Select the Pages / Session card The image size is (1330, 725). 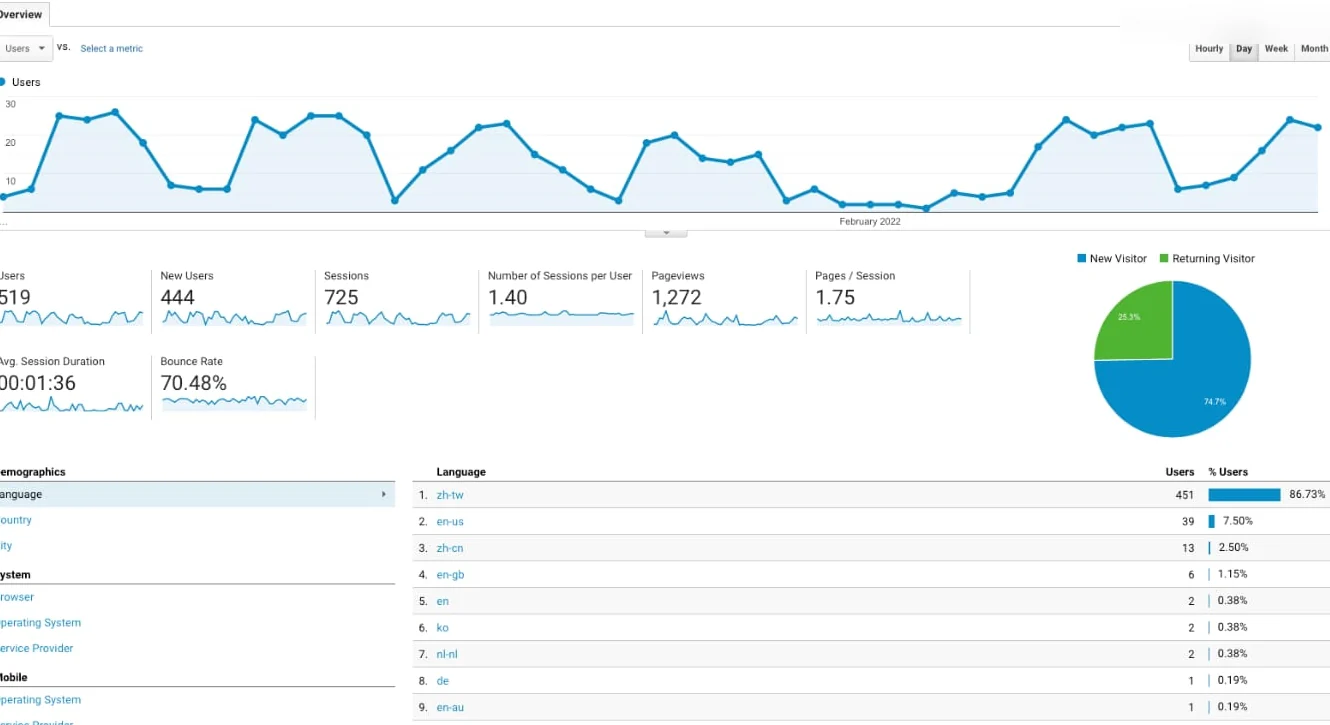(x=888, y=299)
